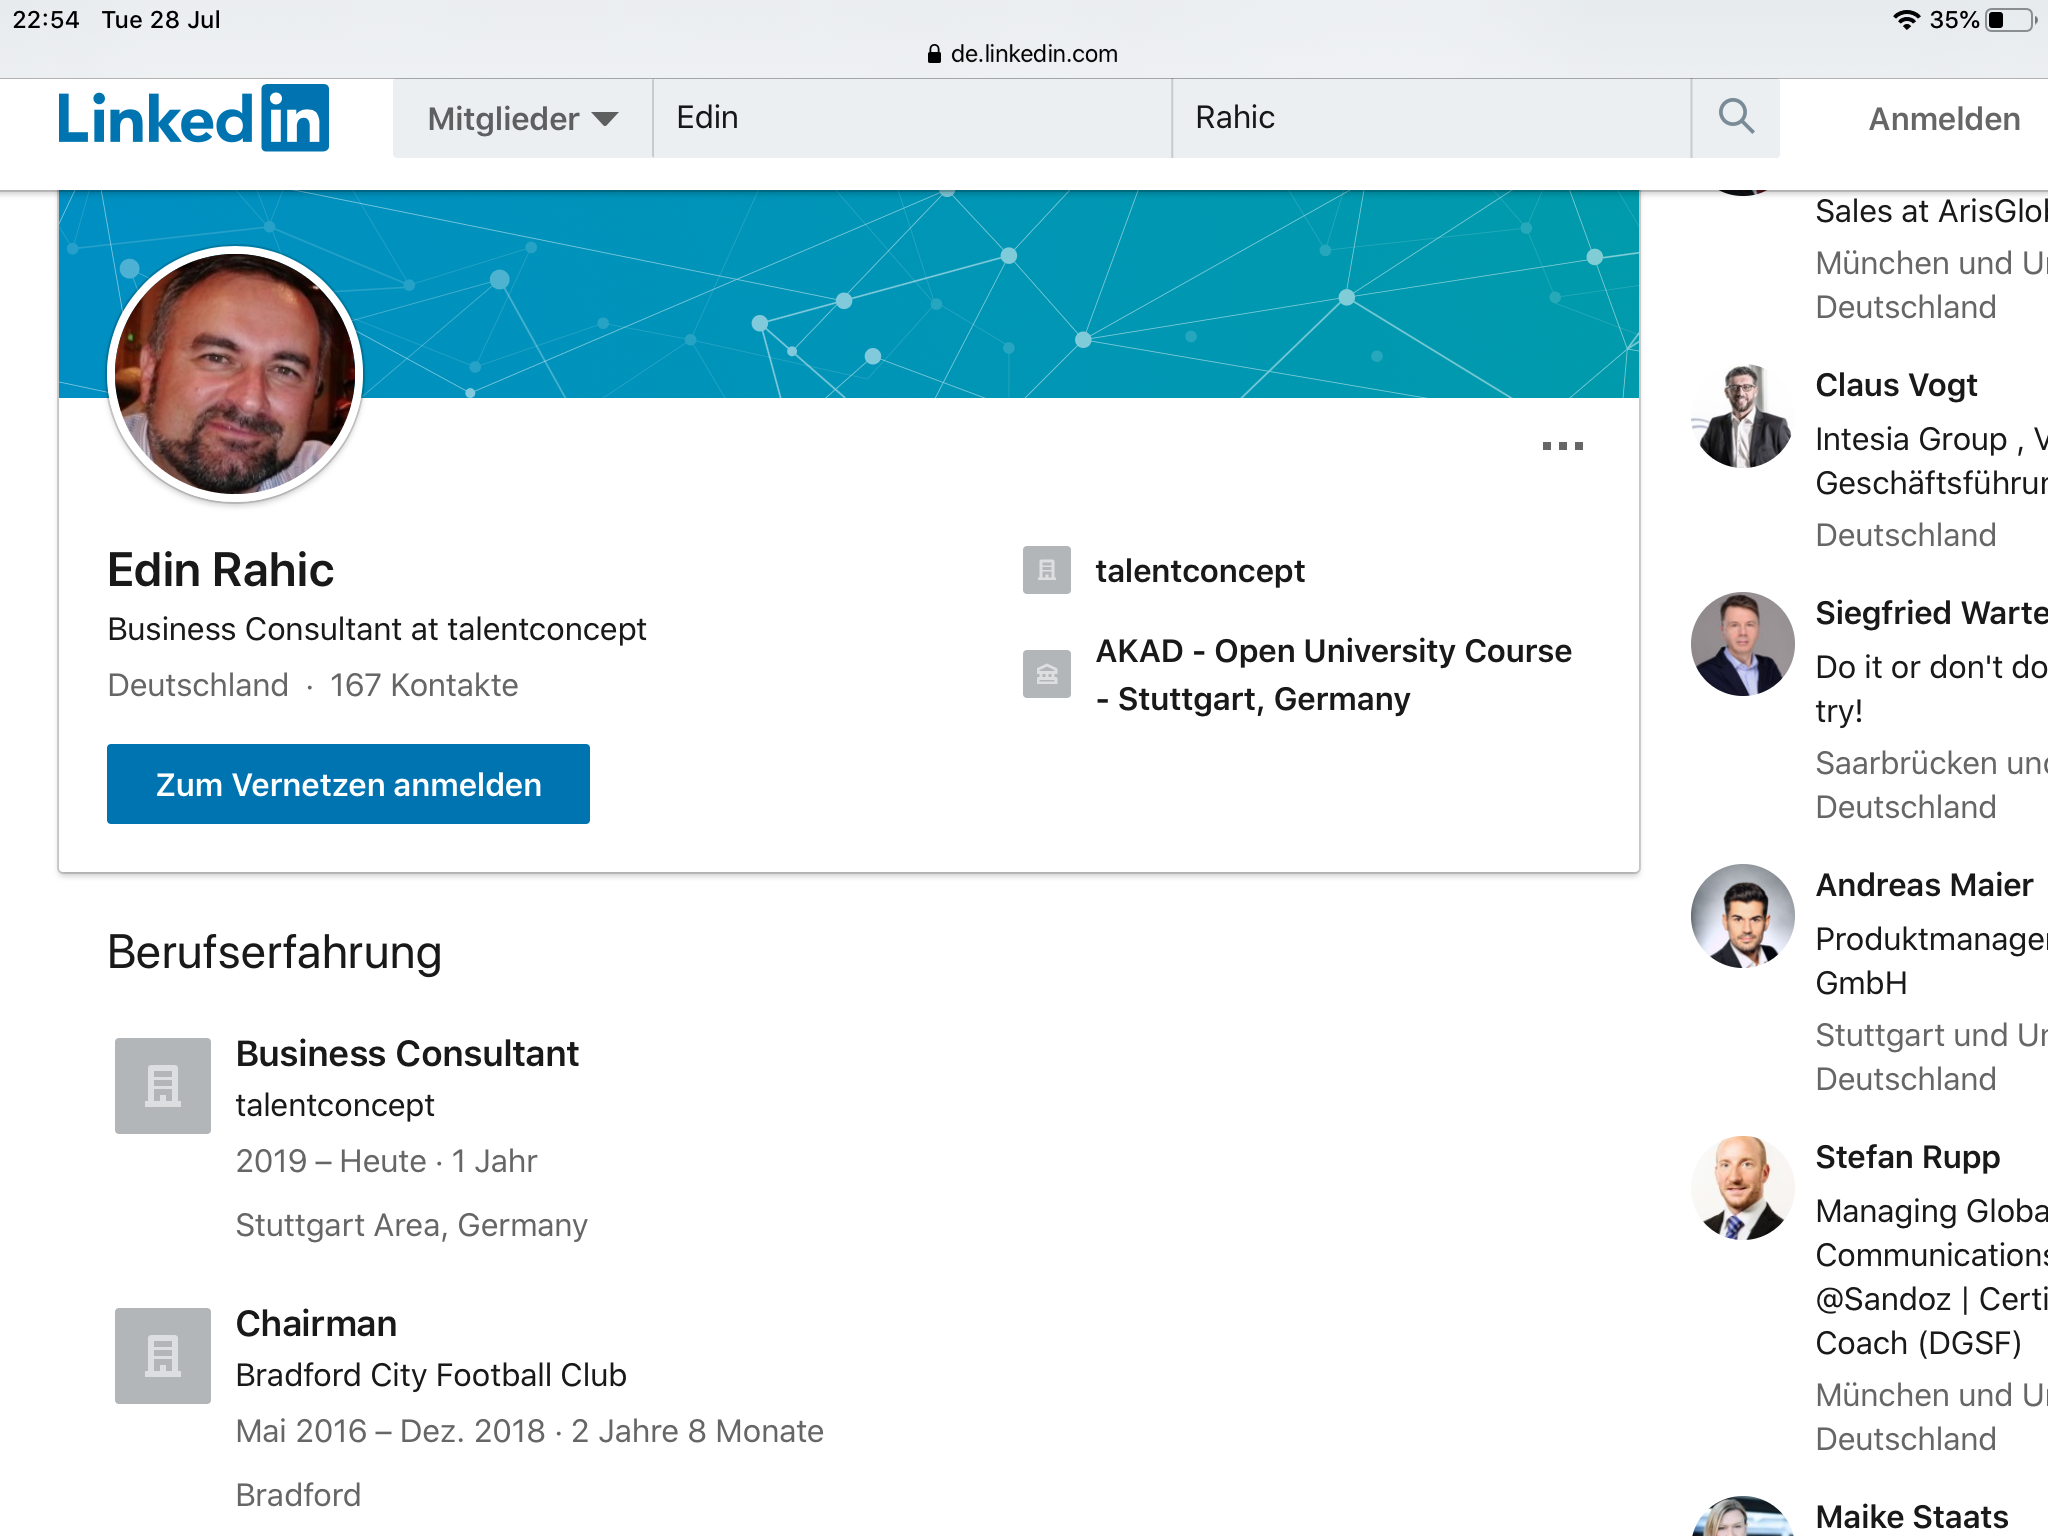Click the Chairman job company icon
The image size is (2048, 1536).
tap(163, 1356)
